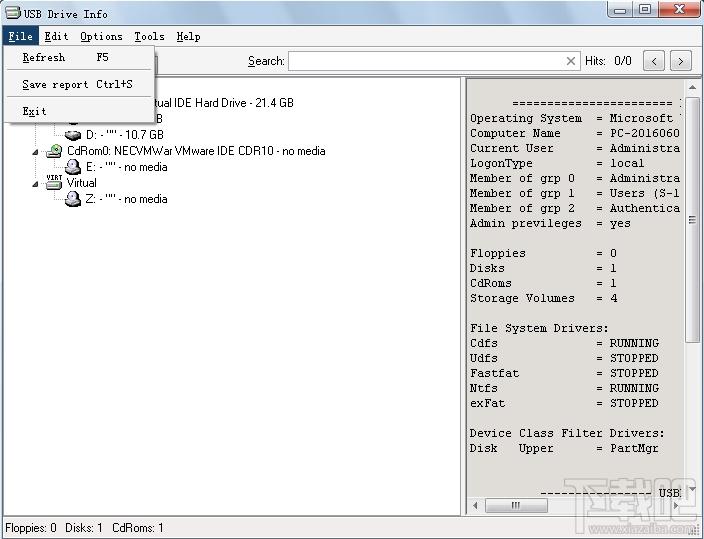Clear the search field with X
Image resolution: width=704 pixels, height=539 pixels.
(571, 61)
